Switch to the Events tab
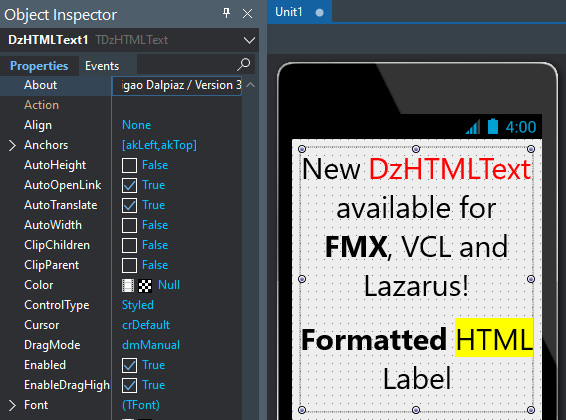The width and height of the screenshot is (566, 420). coord(102,66)
